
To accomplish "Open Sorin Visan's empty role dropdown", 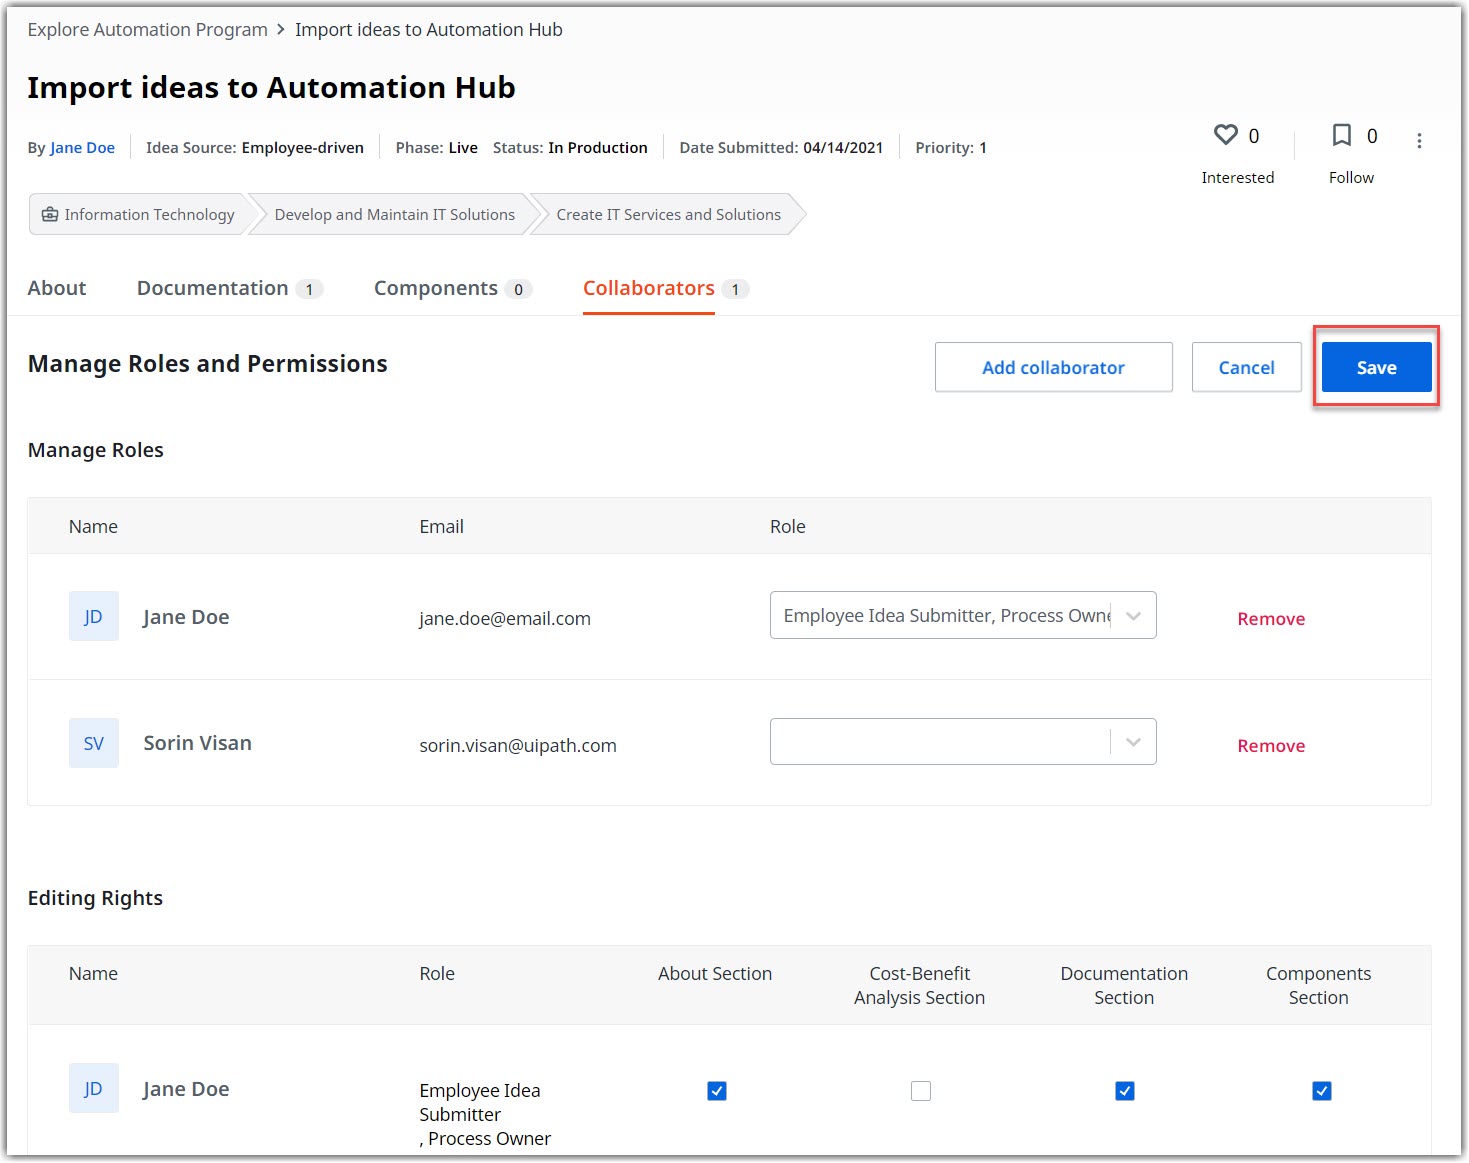I will 1133,742.
